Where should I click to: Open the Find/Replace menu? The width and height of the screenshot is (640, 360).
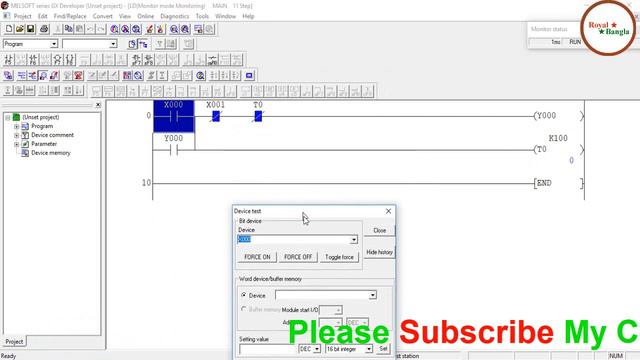(x=70, y=16)
